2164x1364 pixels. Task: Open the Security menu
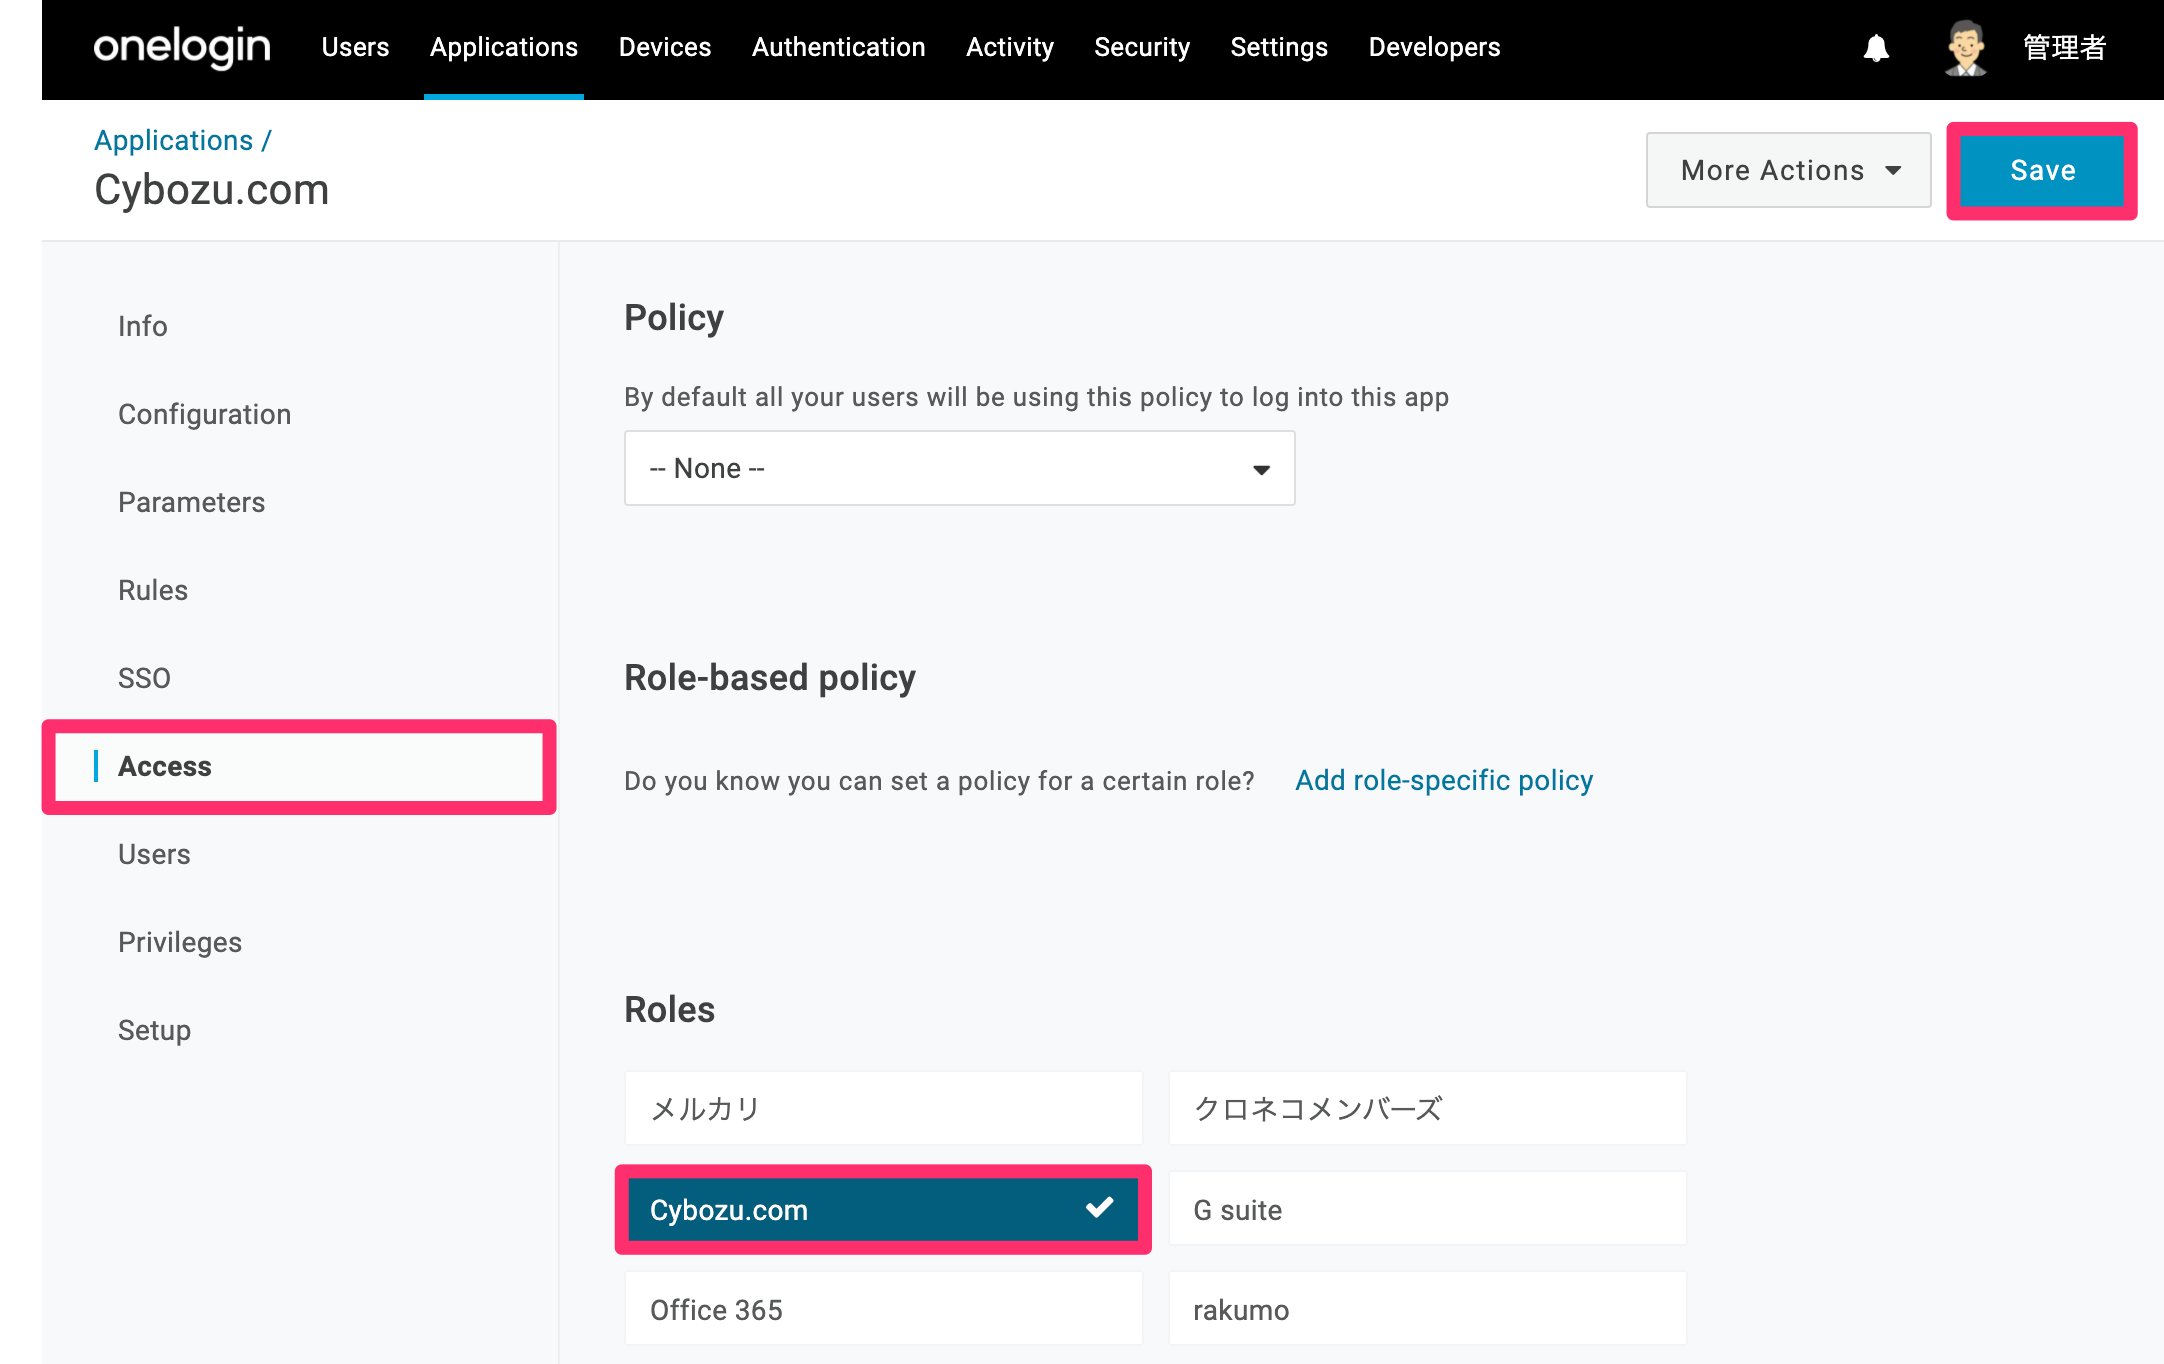pos(1142,47)
